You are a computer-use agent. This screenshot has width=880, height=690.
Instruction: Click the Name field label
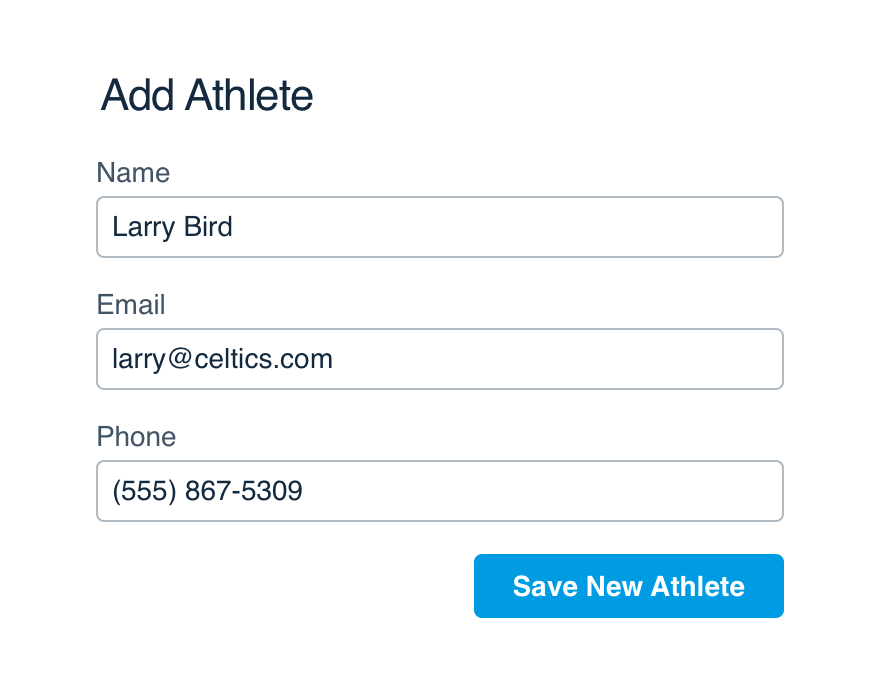[133, 172]
